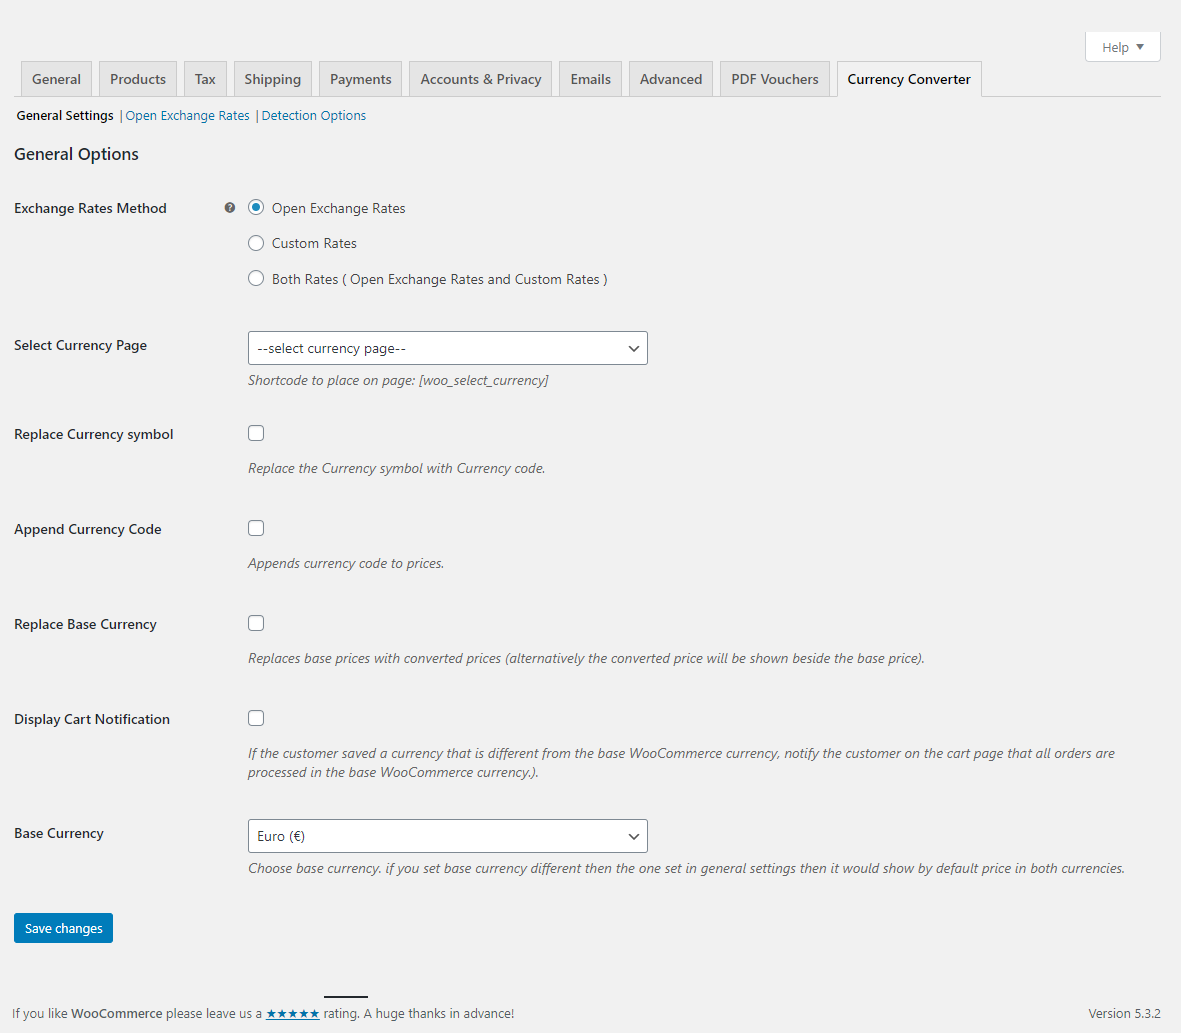Enable Replace Currency symbol checkbox

(x=256, y=433)
